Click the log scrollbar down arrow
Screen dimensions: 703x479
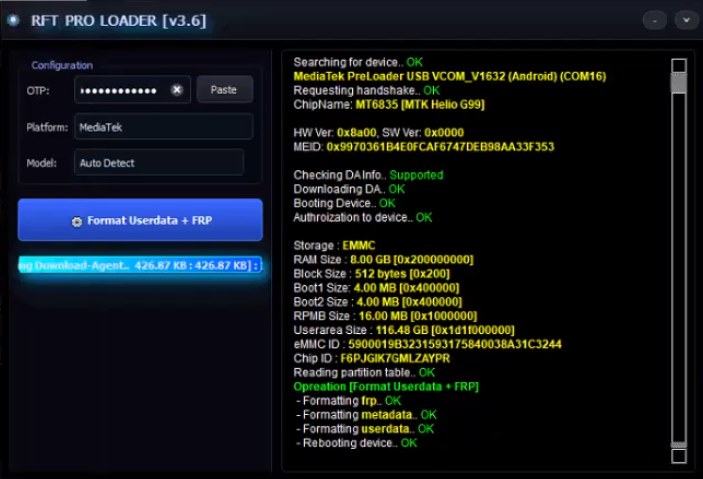click(679, 456)
